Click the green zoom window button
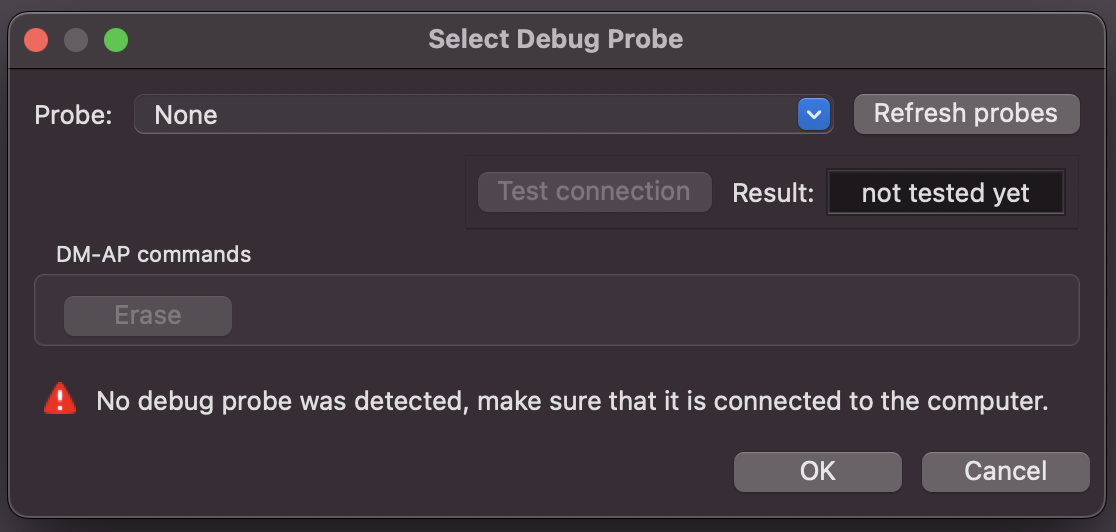The image size is (1116, 532). pos(116,40)
